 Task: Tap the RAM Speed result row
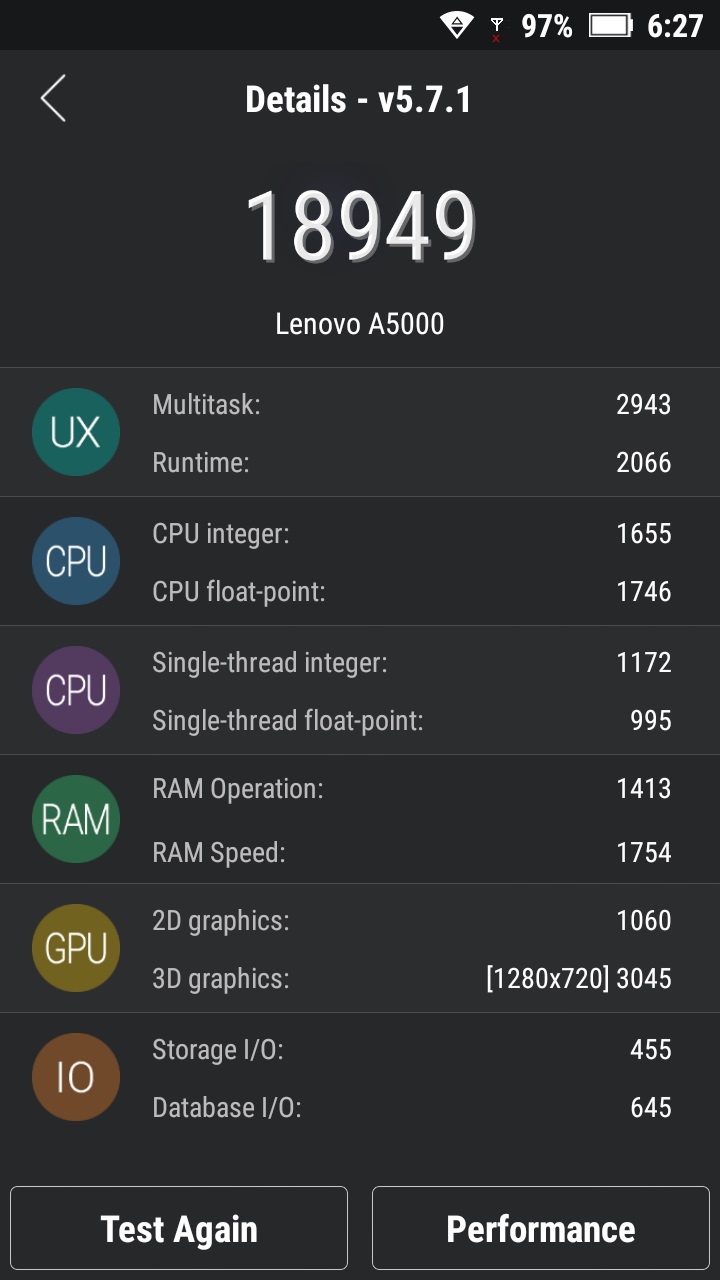click(x=410, y=852)
